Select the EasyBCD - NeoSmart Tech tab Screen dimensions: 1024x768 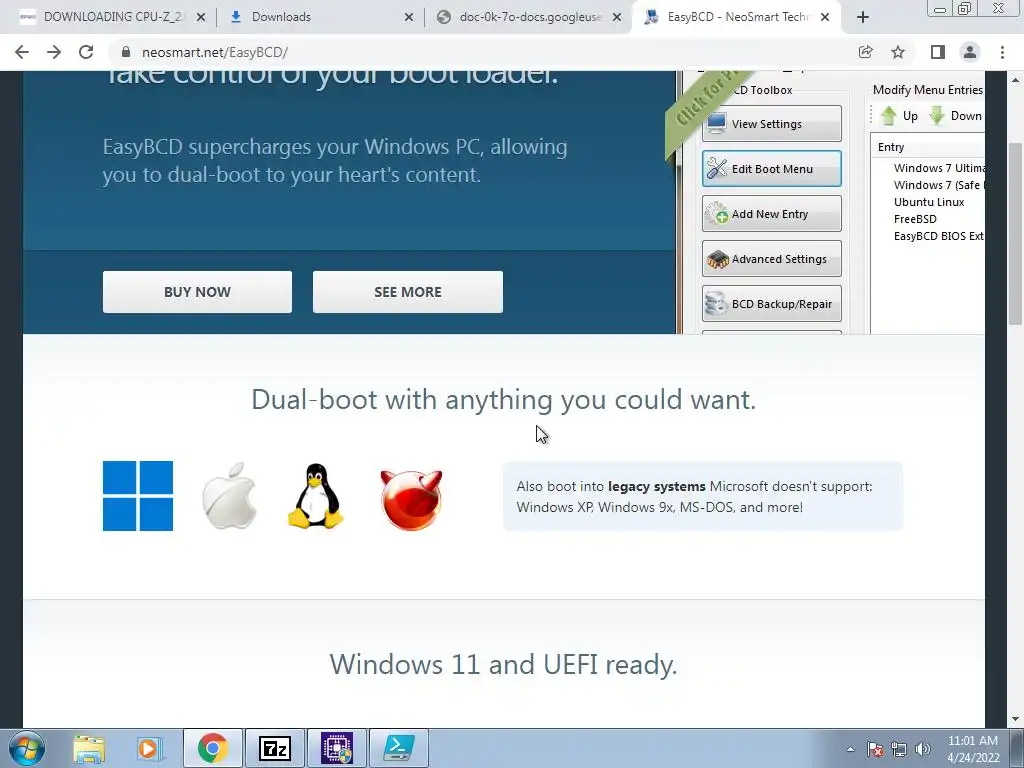[x=737, y=17]
